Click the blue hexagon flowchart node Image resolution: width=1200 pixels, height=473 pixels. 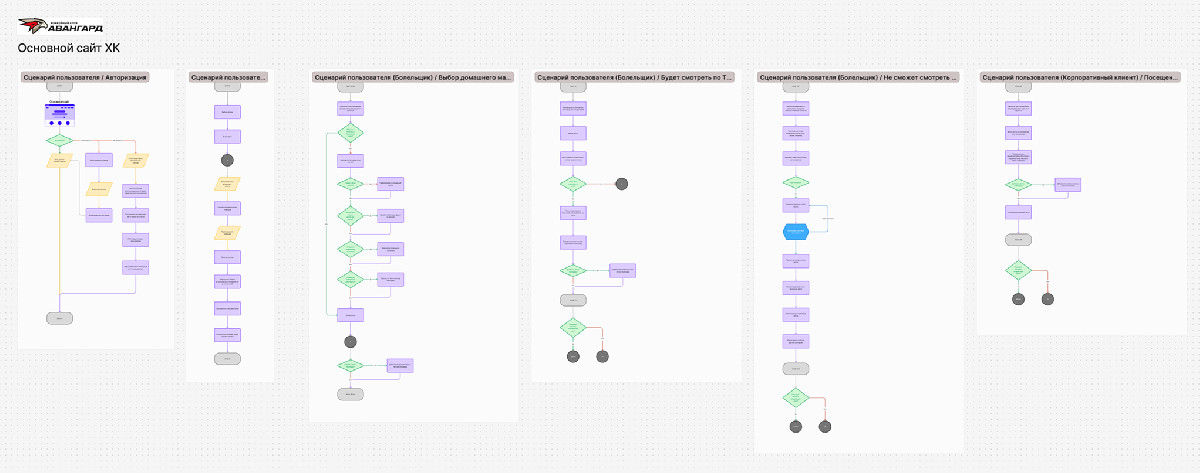[796, 232]
